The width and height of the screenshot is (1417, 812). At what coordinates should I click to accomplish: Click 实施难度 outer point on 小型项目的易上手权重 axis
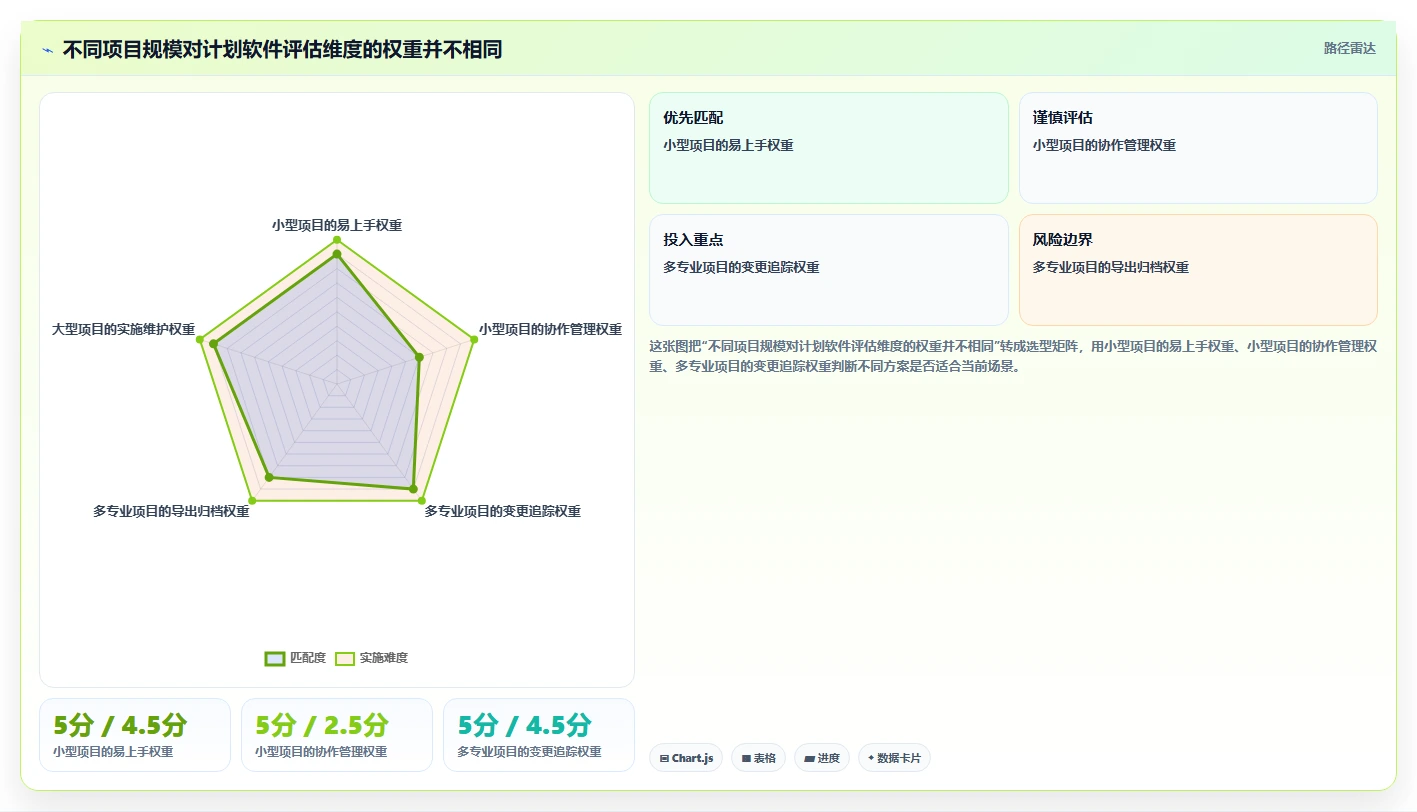point(337,240)
